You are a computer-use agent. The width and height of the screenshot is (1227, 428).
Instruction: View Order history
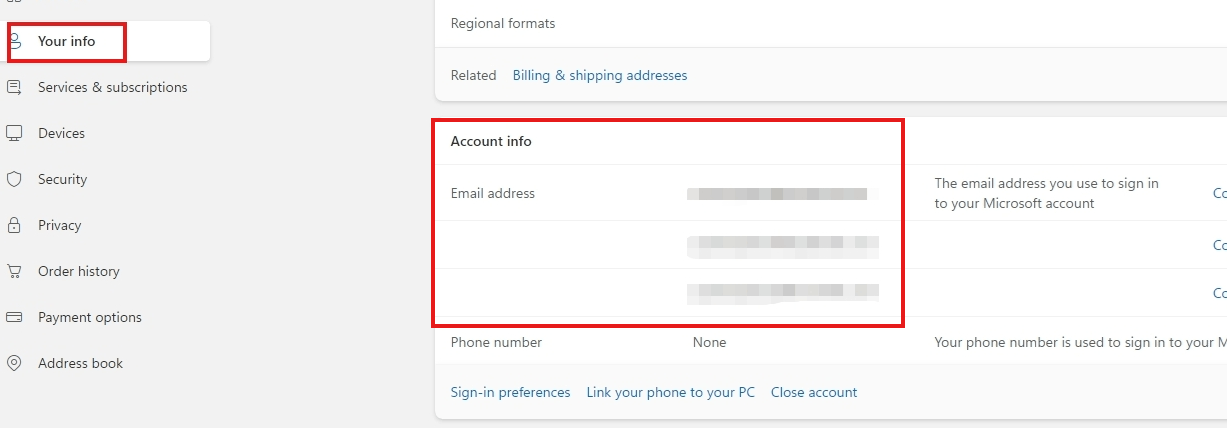(79, 271)
